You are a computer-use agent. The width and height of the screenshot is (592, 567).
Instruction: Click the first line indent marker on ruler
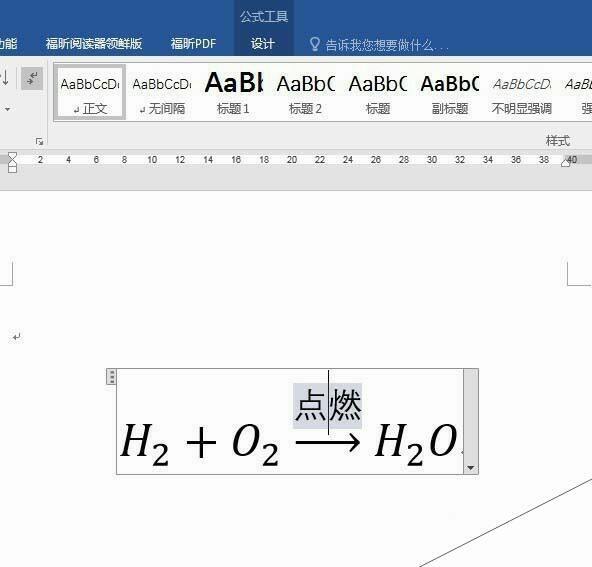point(12,157)
